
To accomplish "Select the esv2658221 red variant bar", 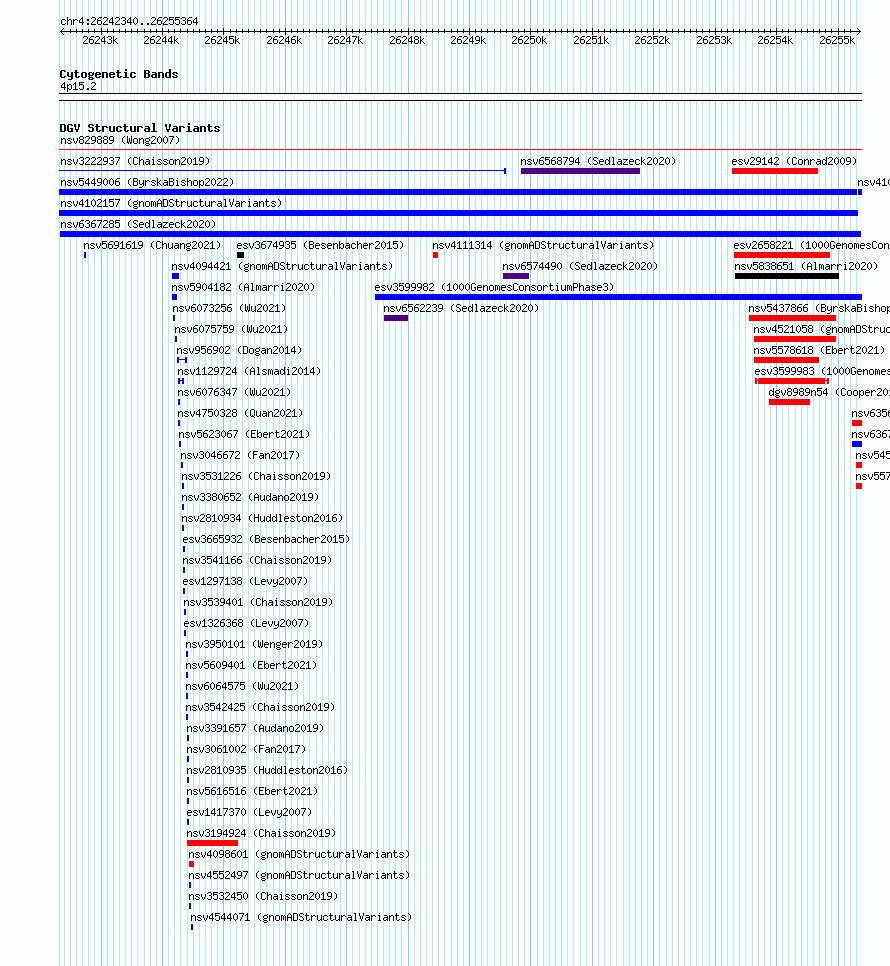I will 782,255.
